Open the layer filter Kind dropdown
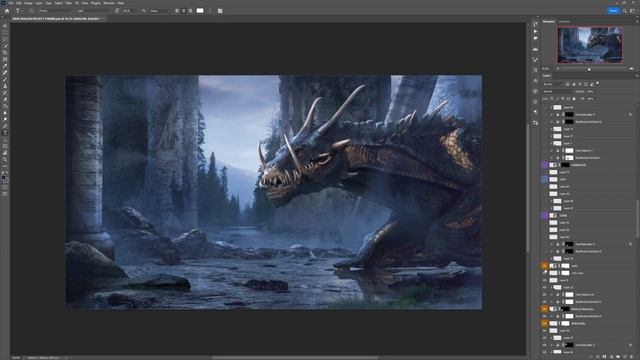640x360 pixels. click(x=554, y=84)
